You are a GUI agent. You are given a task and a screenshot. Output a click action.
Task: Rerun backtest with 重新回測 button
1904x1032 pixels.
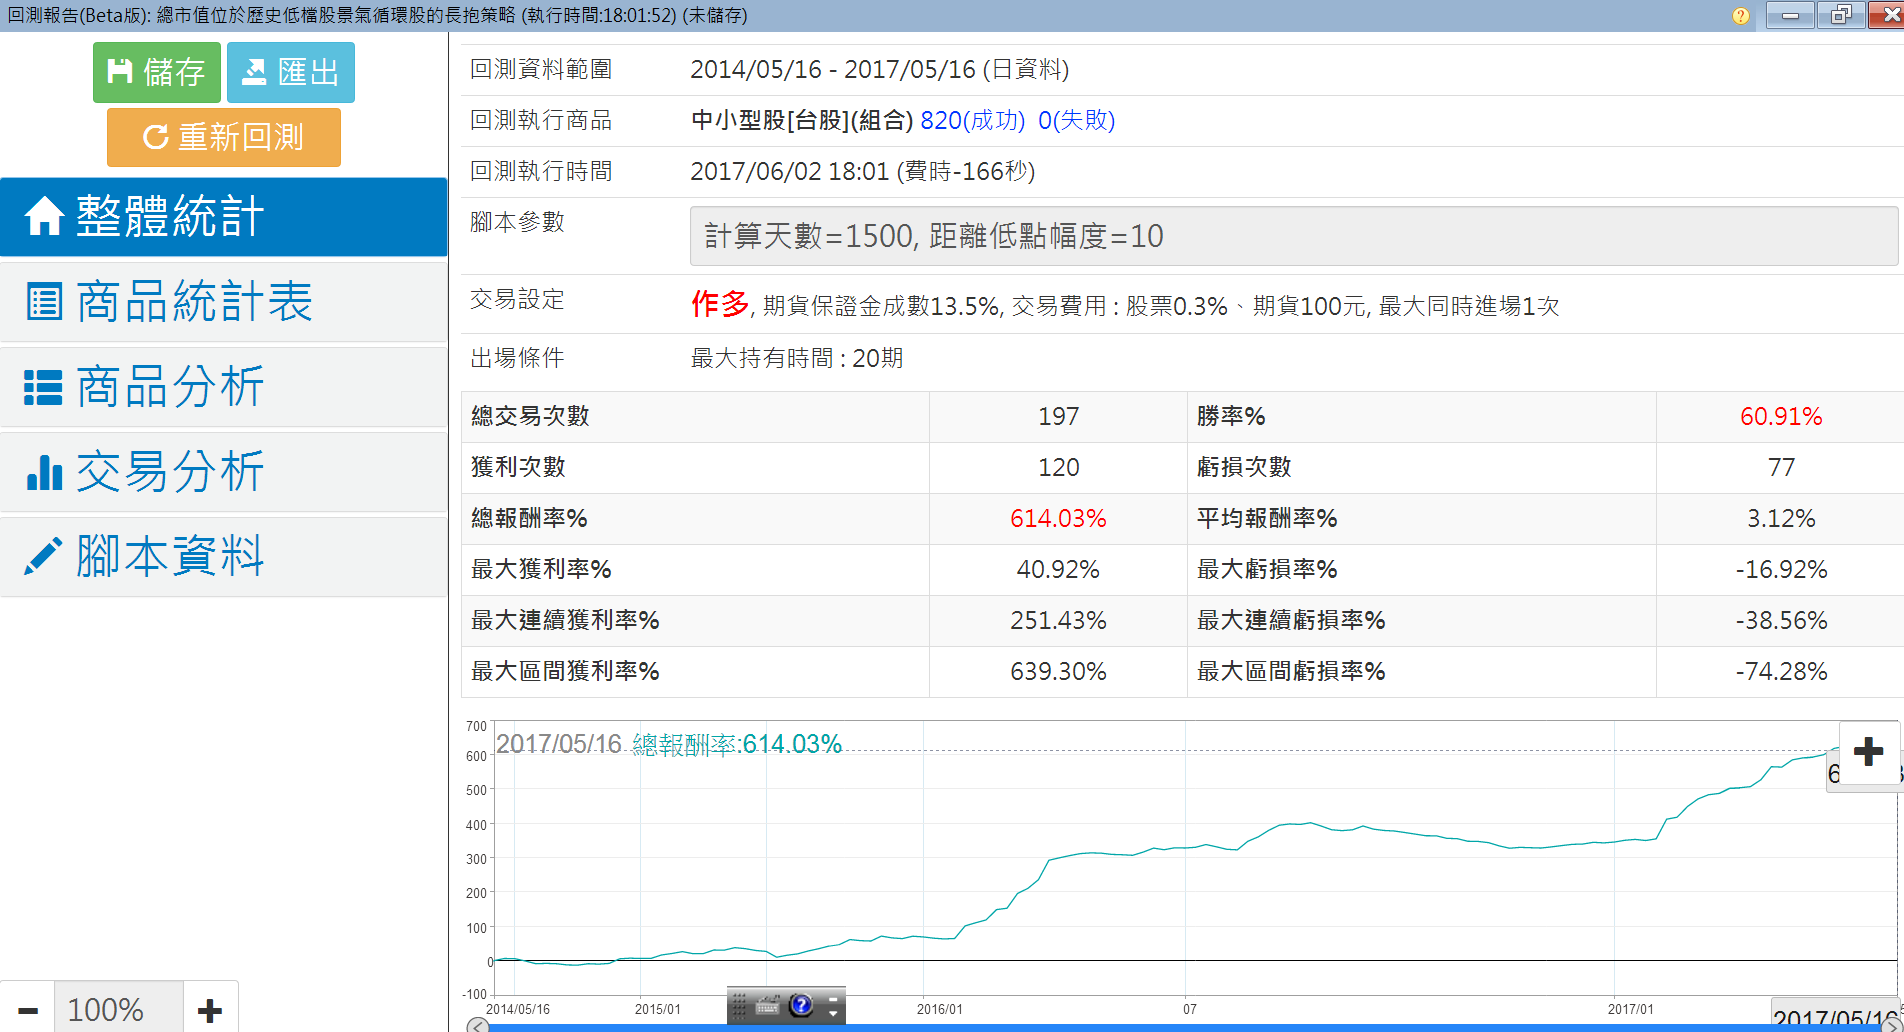[x=223, y=137]
